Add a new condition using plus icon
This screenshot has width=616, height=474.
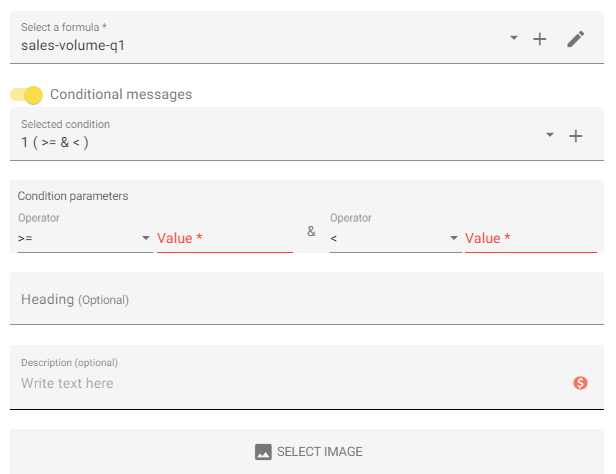(576, 136)
